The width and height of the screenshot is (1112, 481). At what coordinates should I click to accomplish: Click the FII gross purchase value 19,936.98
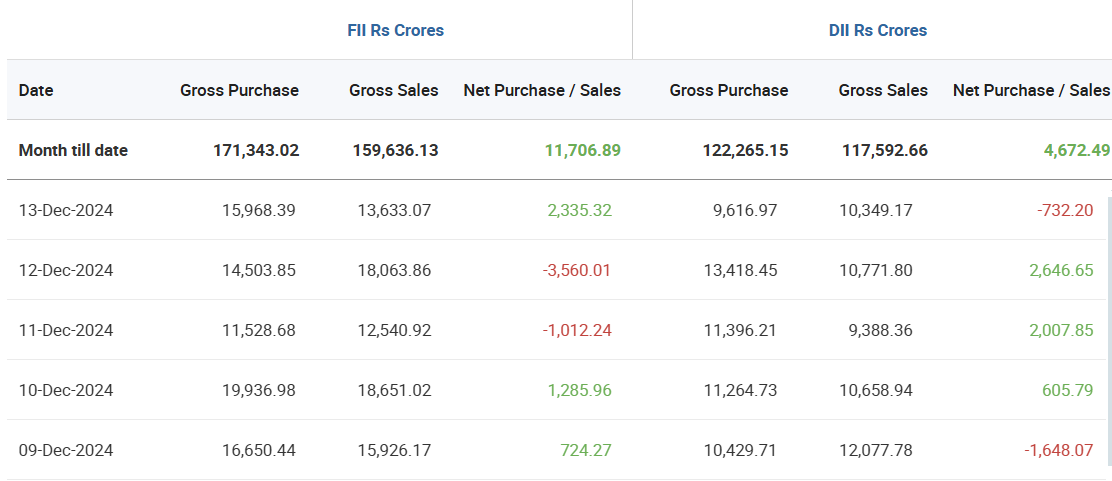pyautogui.click(x=258, y=390)
